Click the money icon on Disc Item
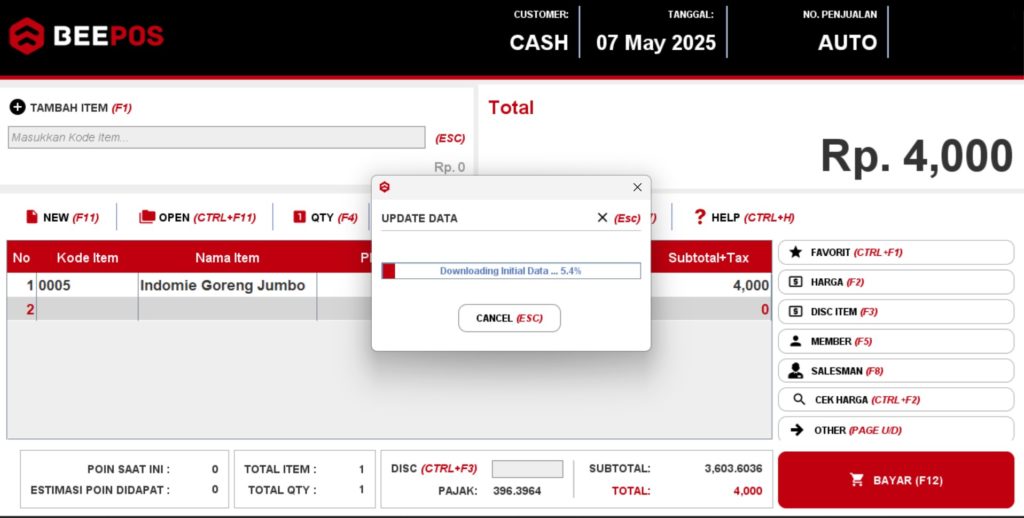The width and height of the screenshot is (1024, 518). tap(795, 312)
